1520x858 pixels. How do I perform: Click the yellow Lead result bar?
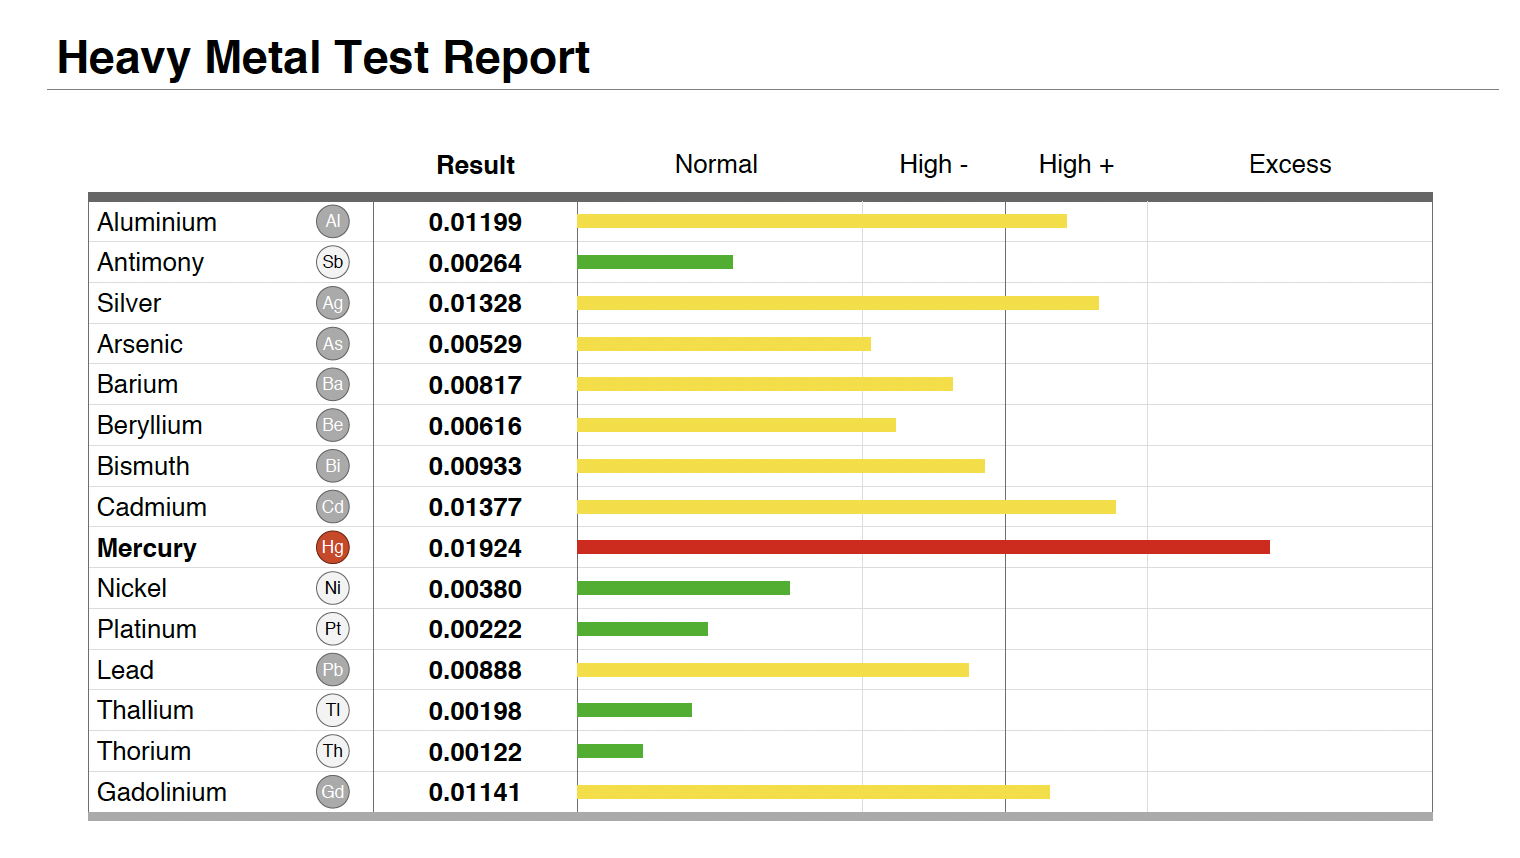773,670
